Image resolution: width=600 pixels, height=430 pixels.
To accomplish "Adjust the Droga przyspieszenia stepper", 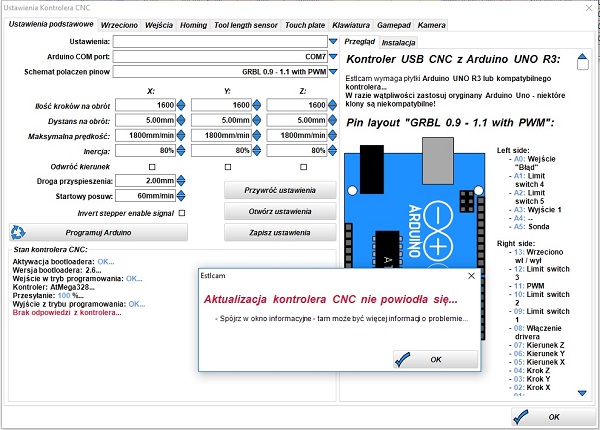I will point(181,181).
